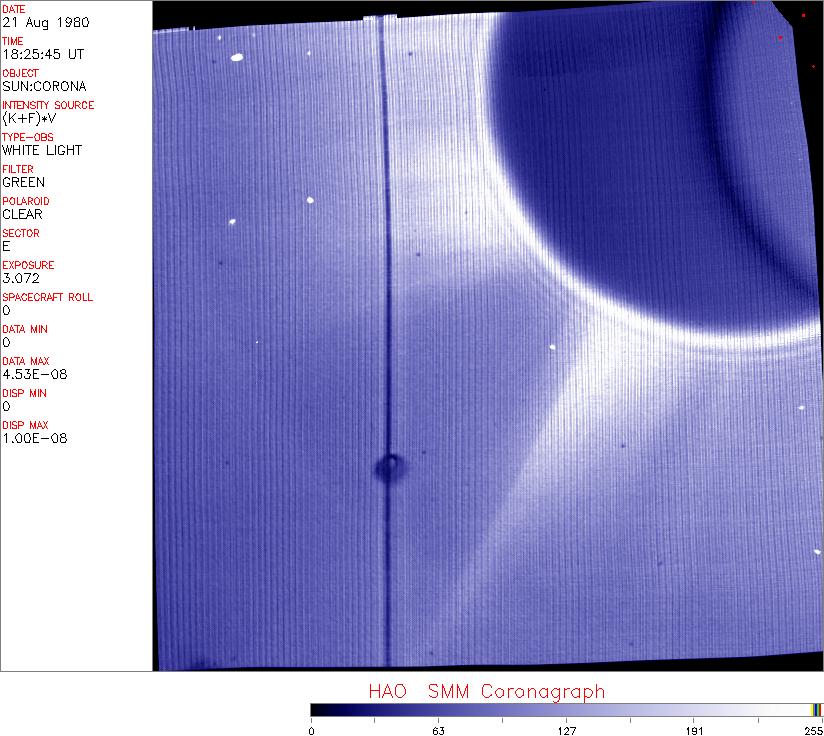The width and height of the screenshot is (824, 736).
Task: Click the color bar near value 127
Action: point(566,709)
